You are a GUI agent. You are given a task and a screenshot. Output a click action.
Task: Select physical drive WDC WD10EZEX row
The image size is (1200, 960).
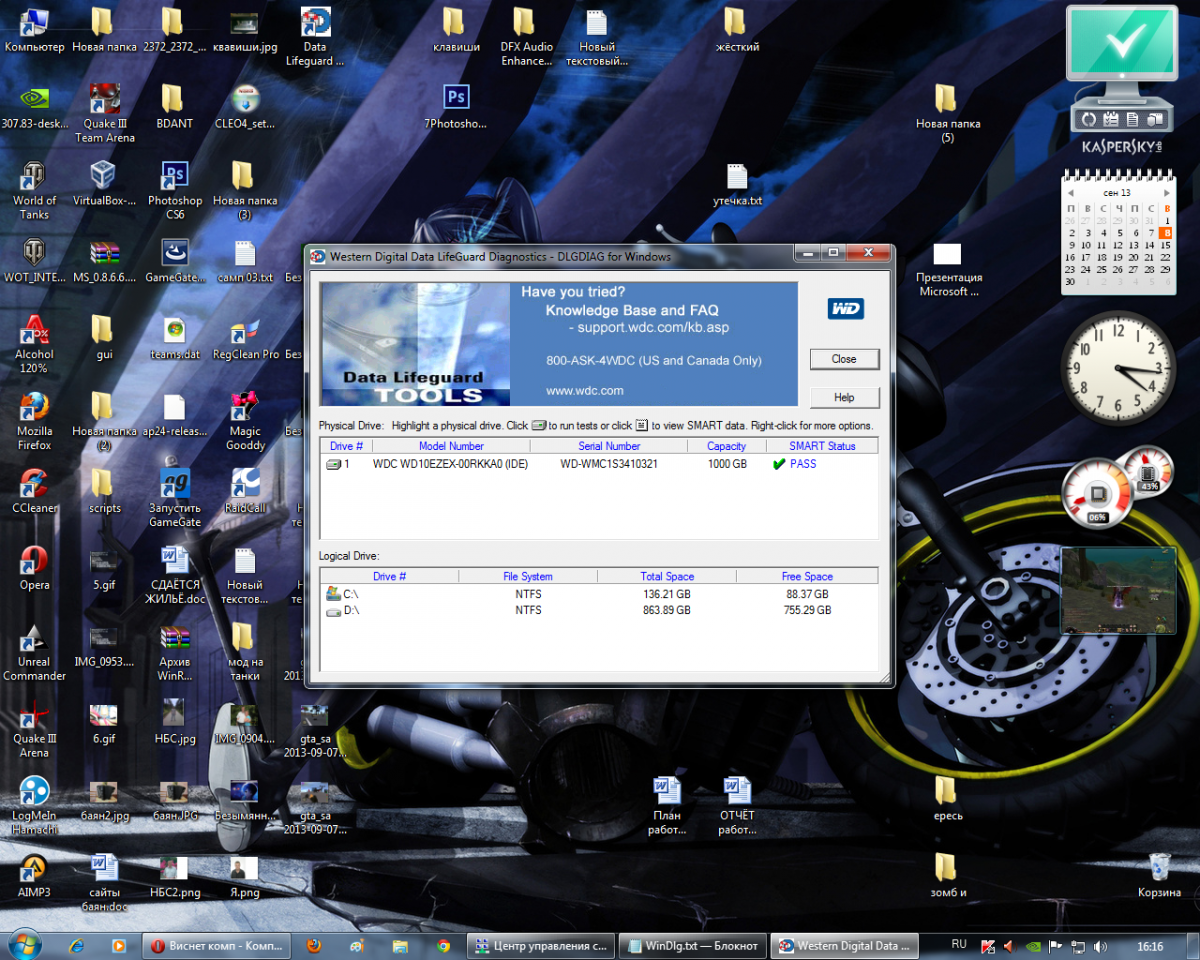[450, 464]
